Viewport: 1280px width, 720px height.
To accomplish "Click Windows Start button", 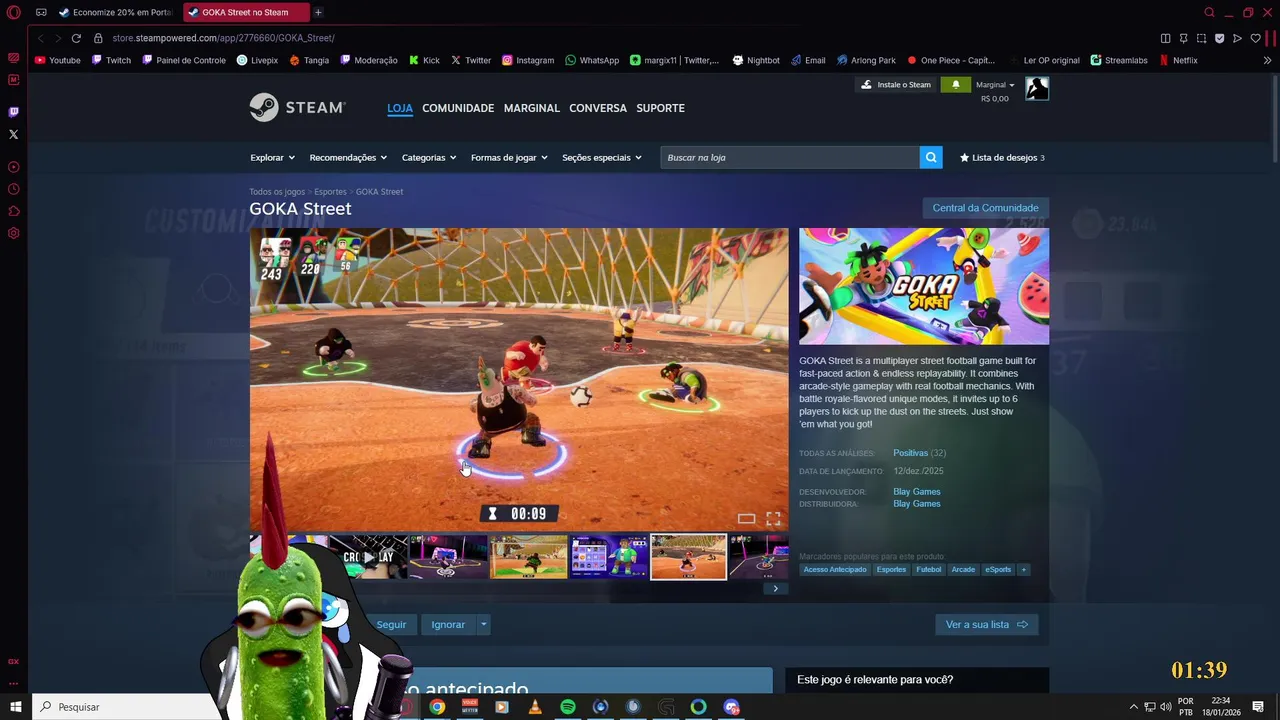I will tap(15, 707).
